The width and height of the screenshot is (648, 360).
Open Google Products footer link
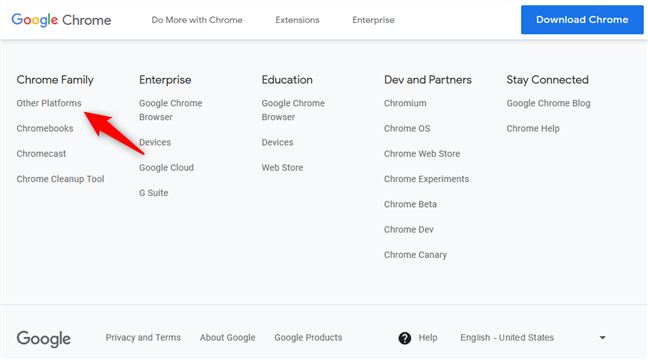308,337
